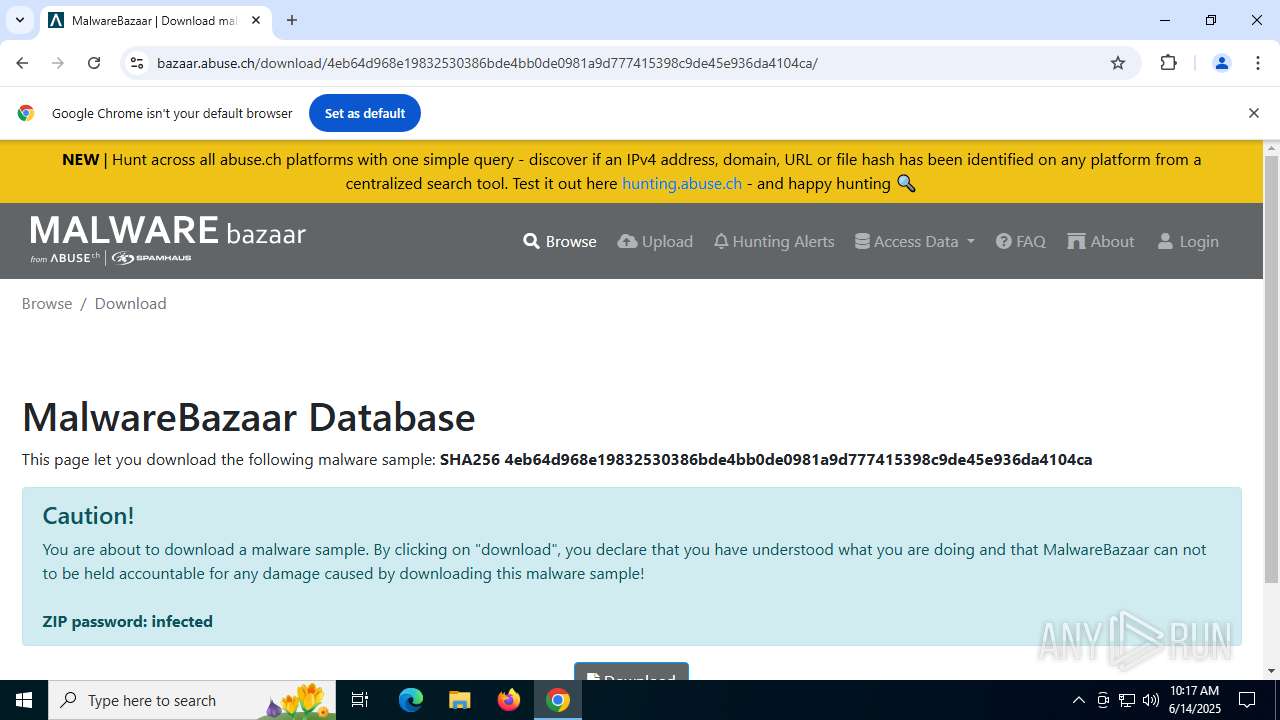Image resolution: width=1280 pixels, height=720 pixels.
Task: Click the Download breadcrumb
Action: 130,303
